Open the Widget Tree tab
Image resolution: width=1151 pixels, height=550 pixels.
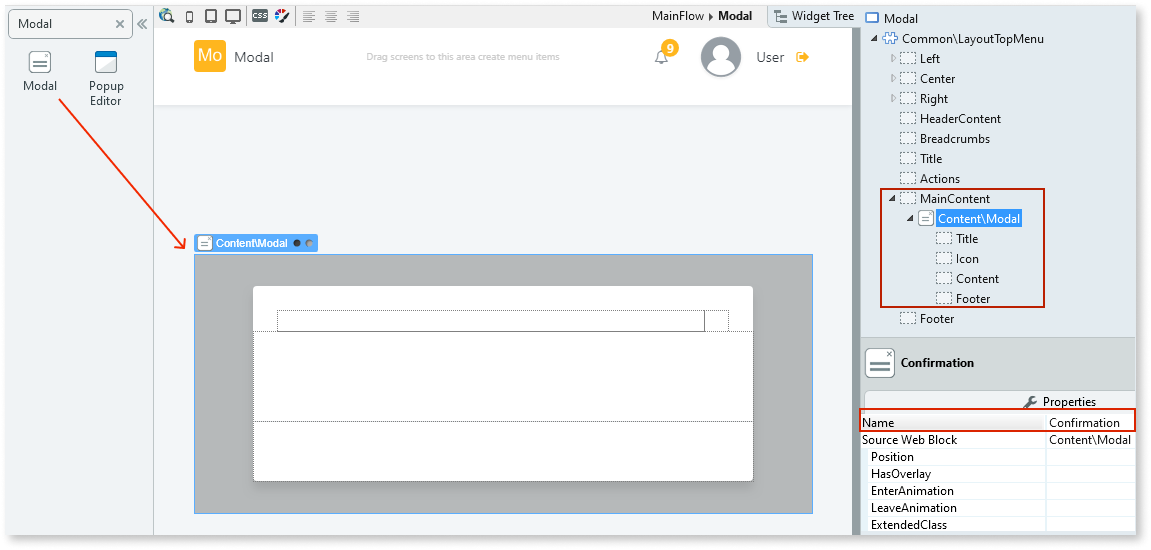pyautogui.click(x=814, y=16)
